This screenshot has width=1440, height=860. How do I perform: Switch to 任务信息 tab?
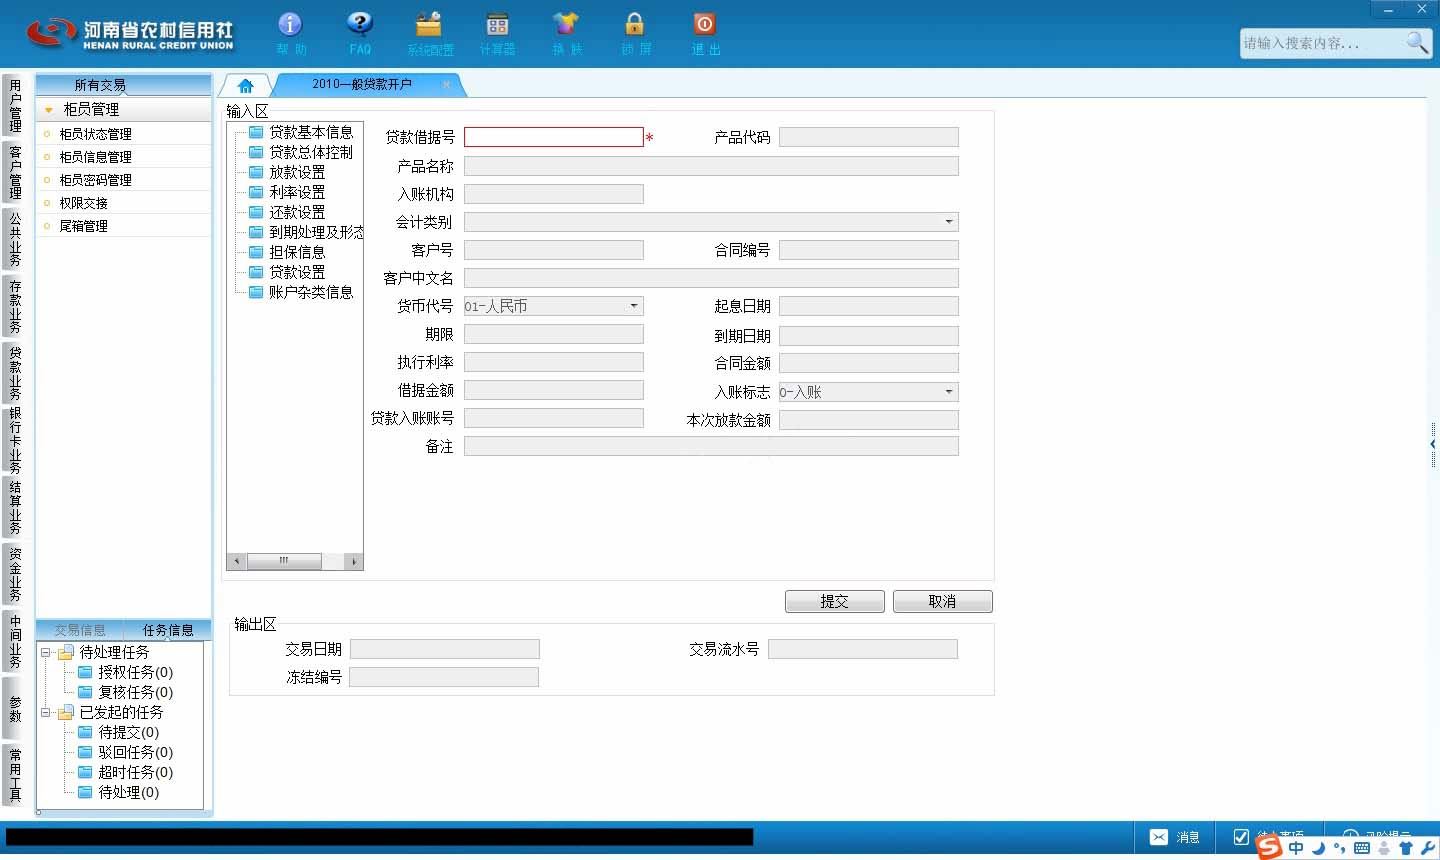[167, 630]
